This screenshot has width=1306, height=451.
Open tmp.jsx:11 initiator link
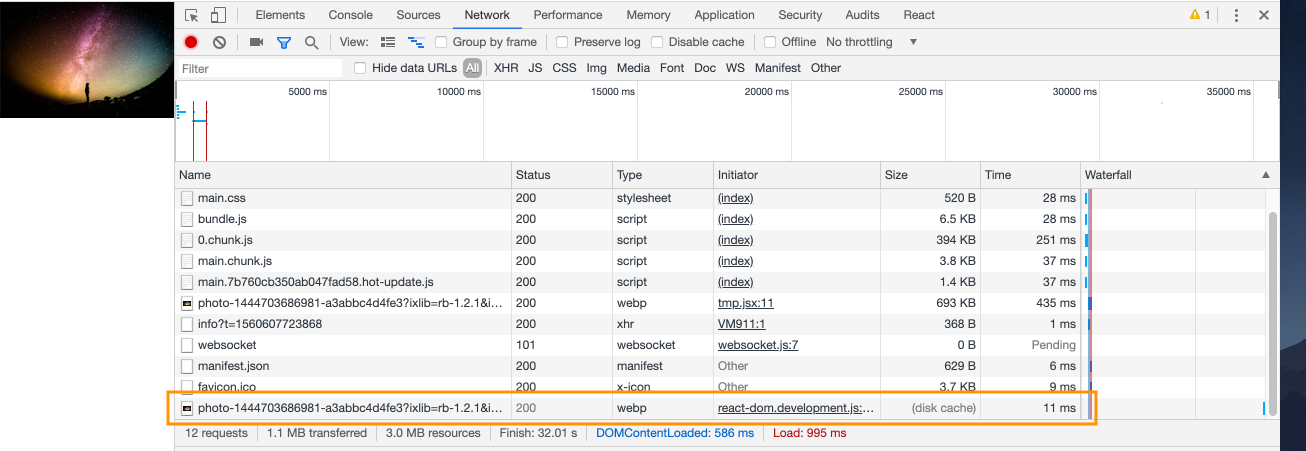(746, 303)
